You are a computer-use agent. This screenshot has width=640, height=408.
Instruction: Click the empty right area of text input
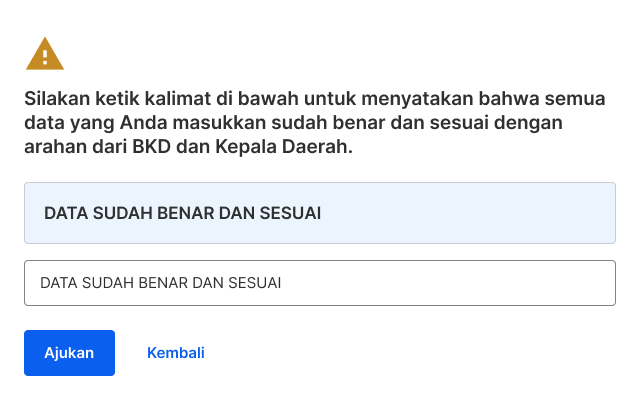(x=449, y=283)
